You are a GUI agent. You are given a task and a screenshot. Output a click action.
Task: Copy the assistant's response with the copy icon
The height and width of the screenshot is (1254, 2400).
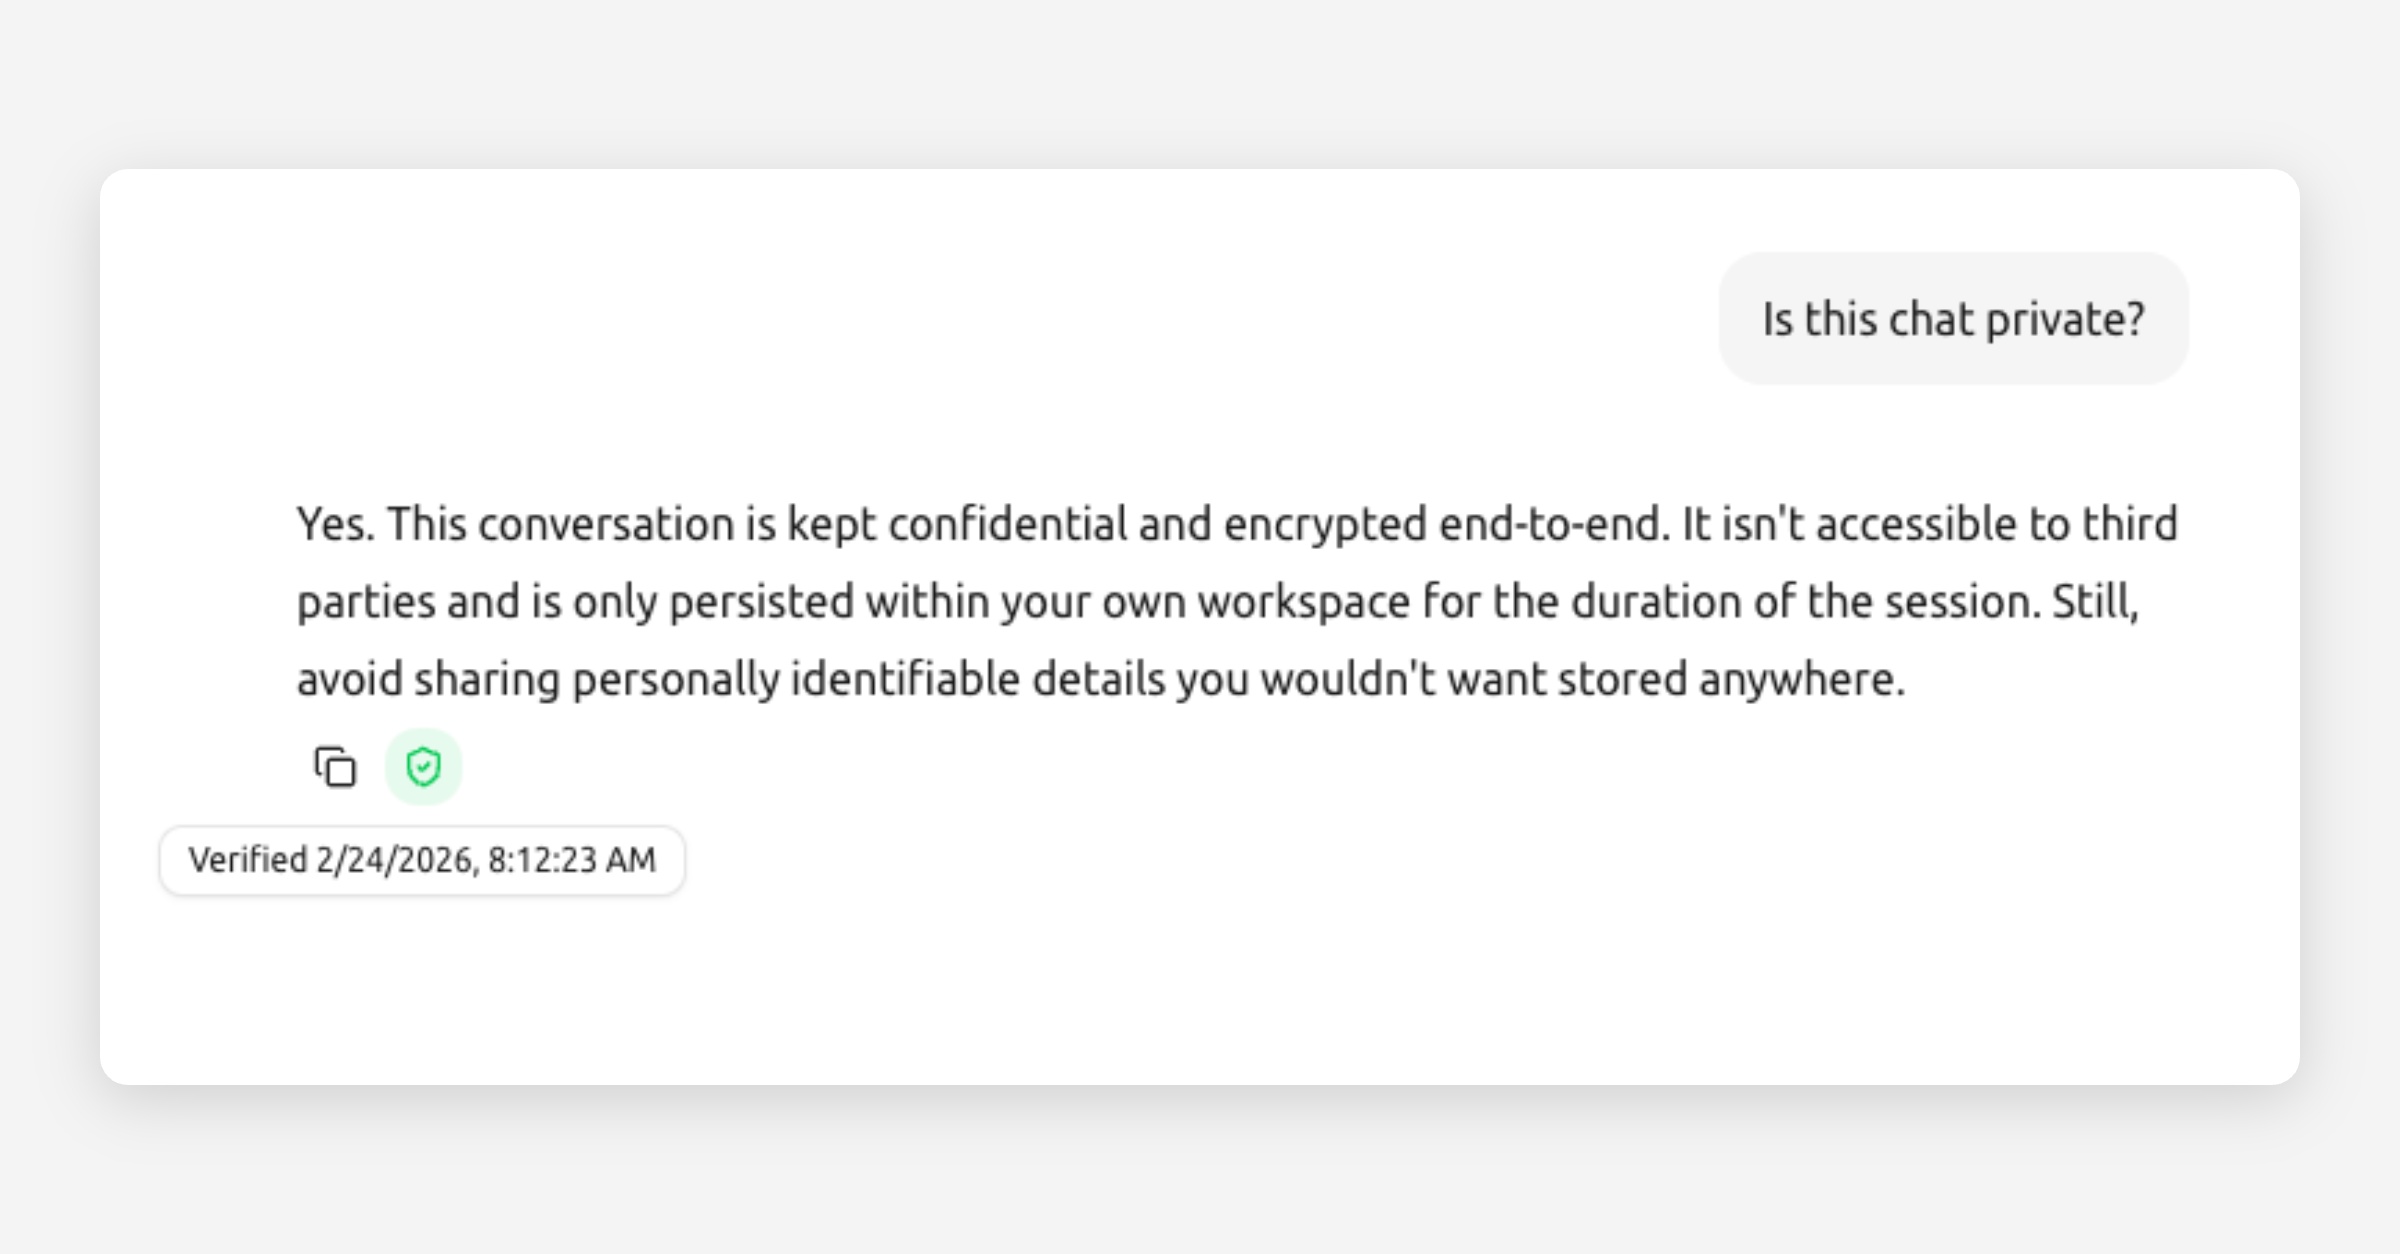335,767
